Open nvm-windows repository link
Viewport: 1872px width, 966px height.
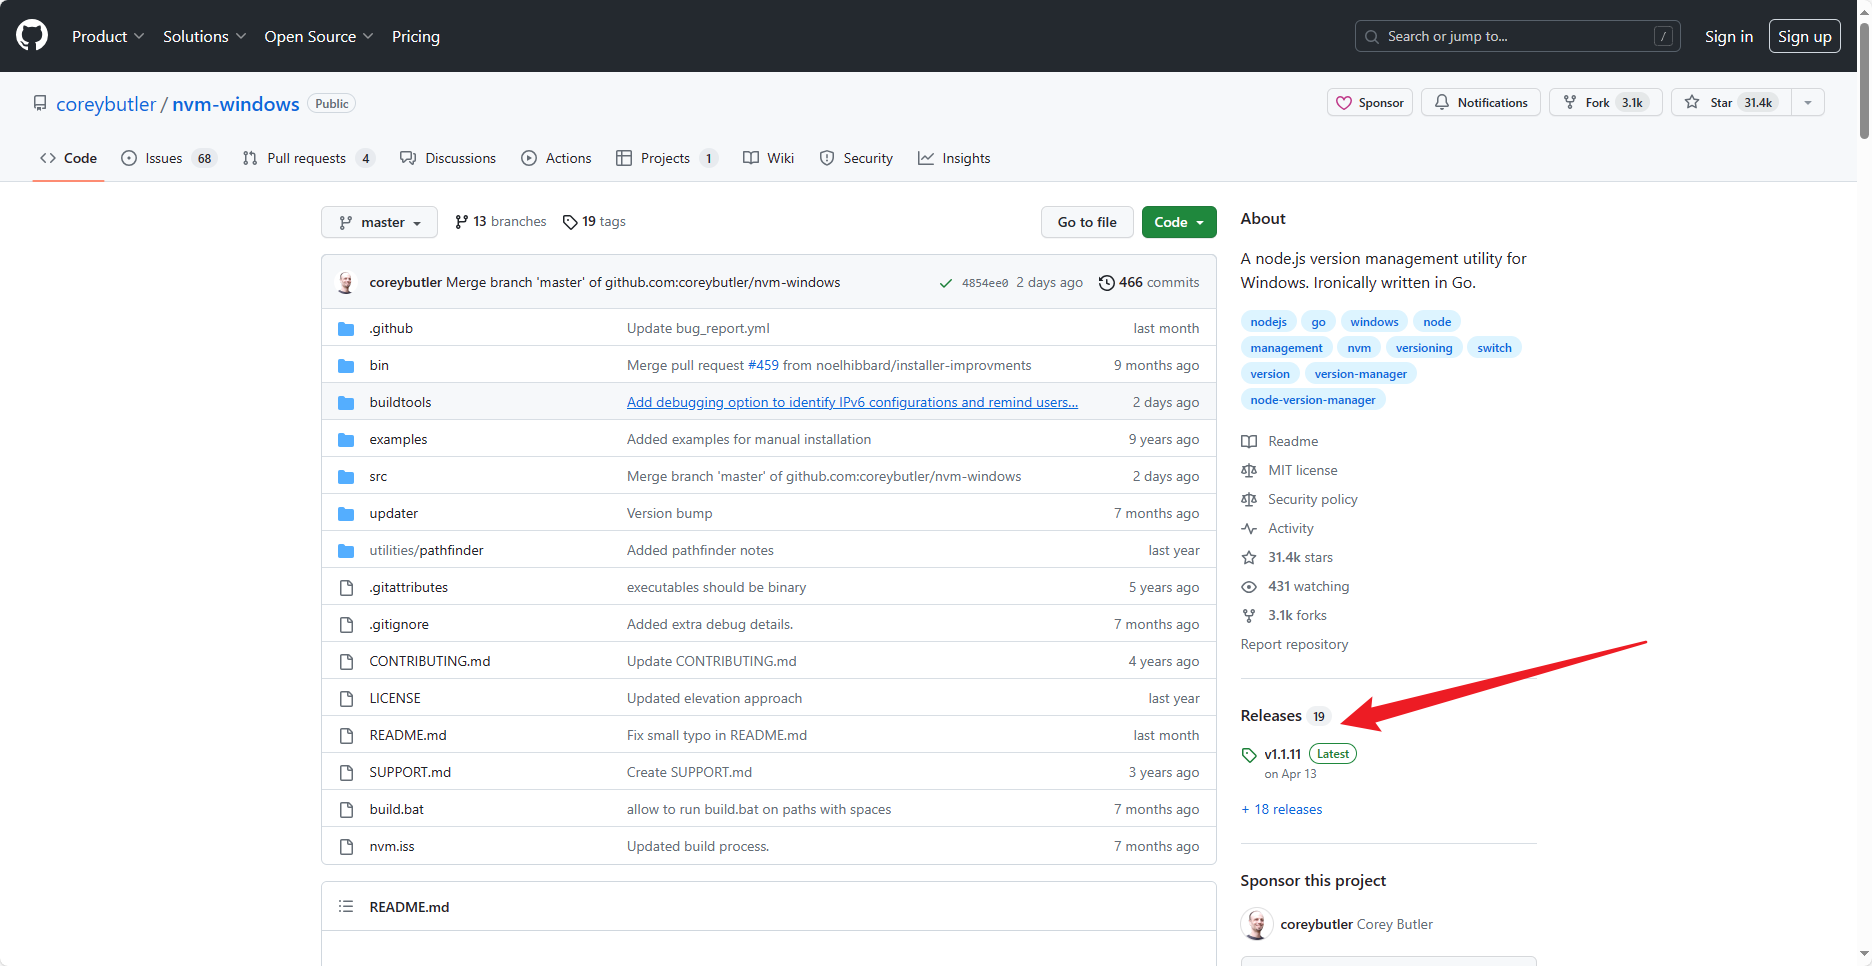coord(236,104)
